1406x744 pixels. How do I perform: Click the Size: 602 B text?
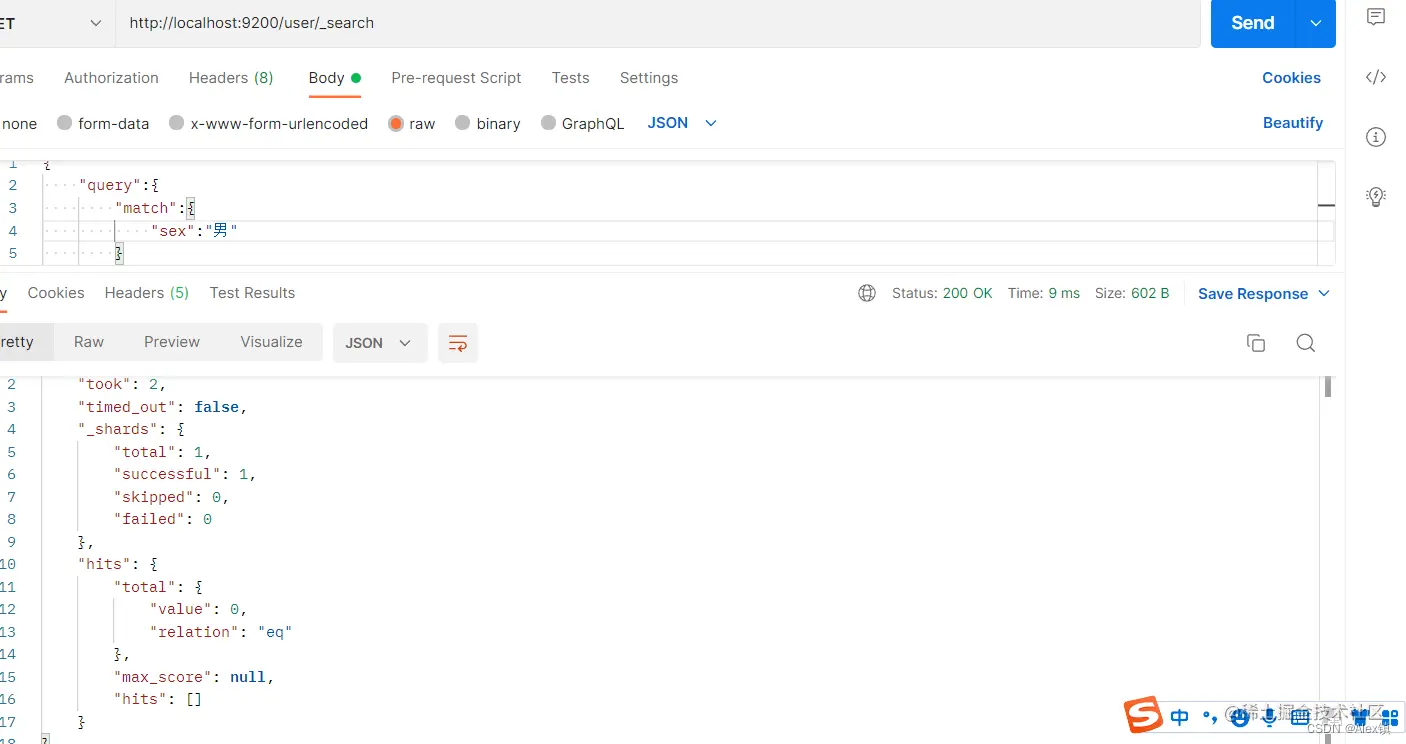click(1132, 293)
